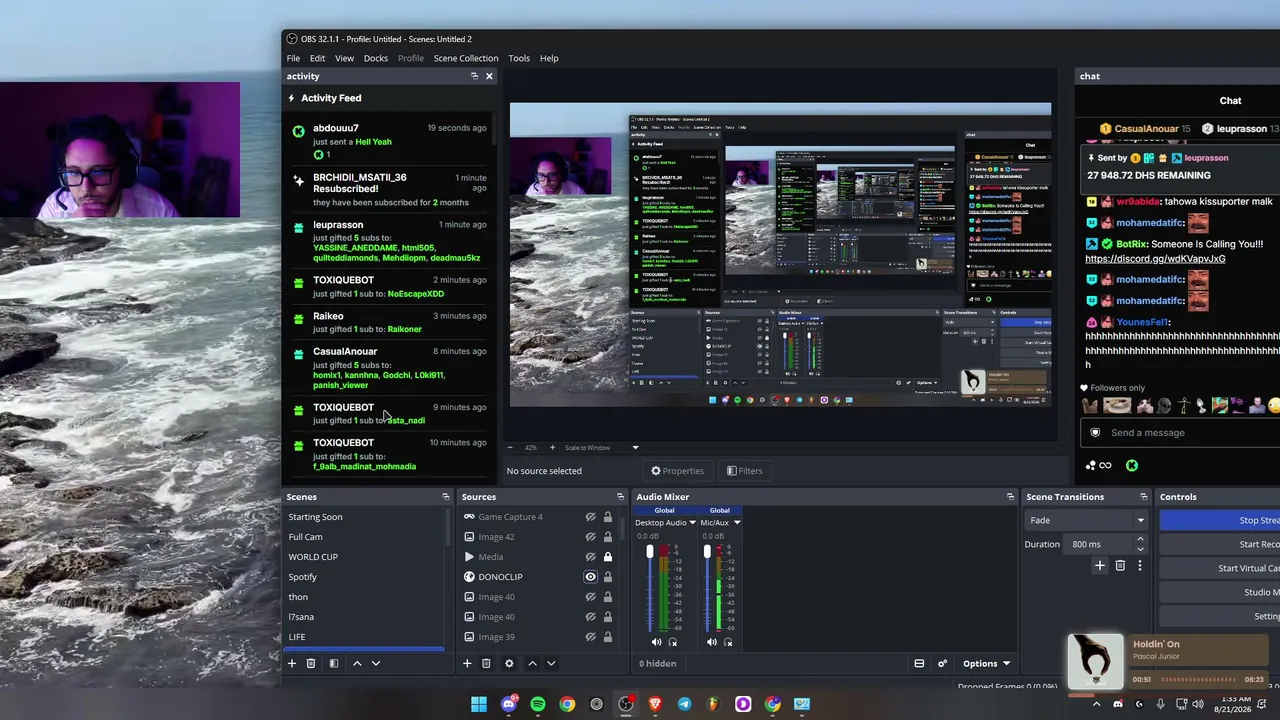This screenshot has height=720, width=1280.
Task: Lock the Game Capture 4 source
Action: tap(607, 517)
